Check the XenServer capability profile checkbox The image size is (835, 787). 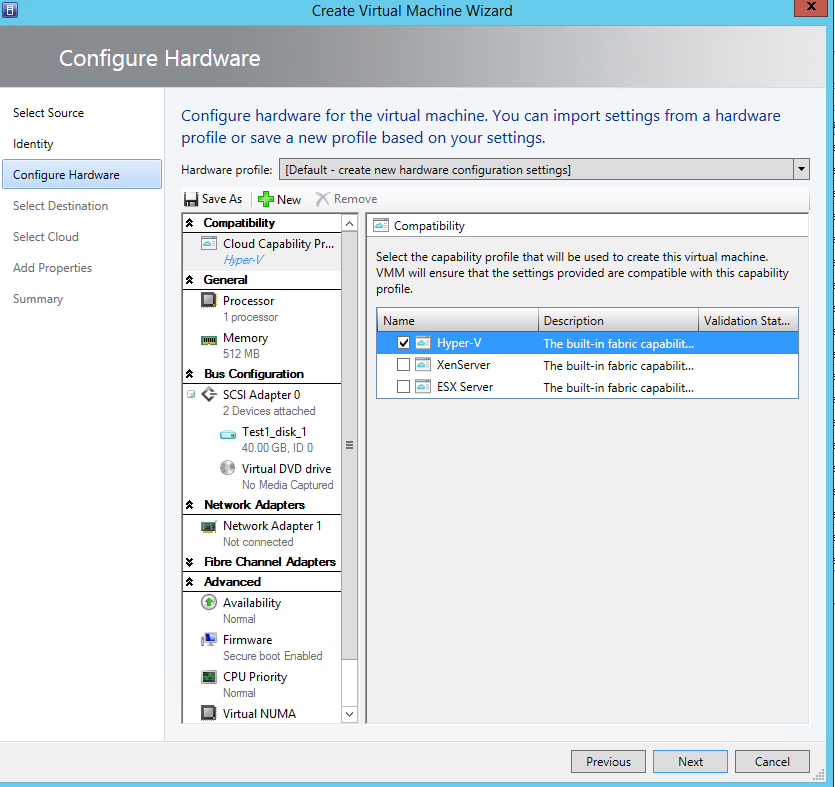click(404, 365)
